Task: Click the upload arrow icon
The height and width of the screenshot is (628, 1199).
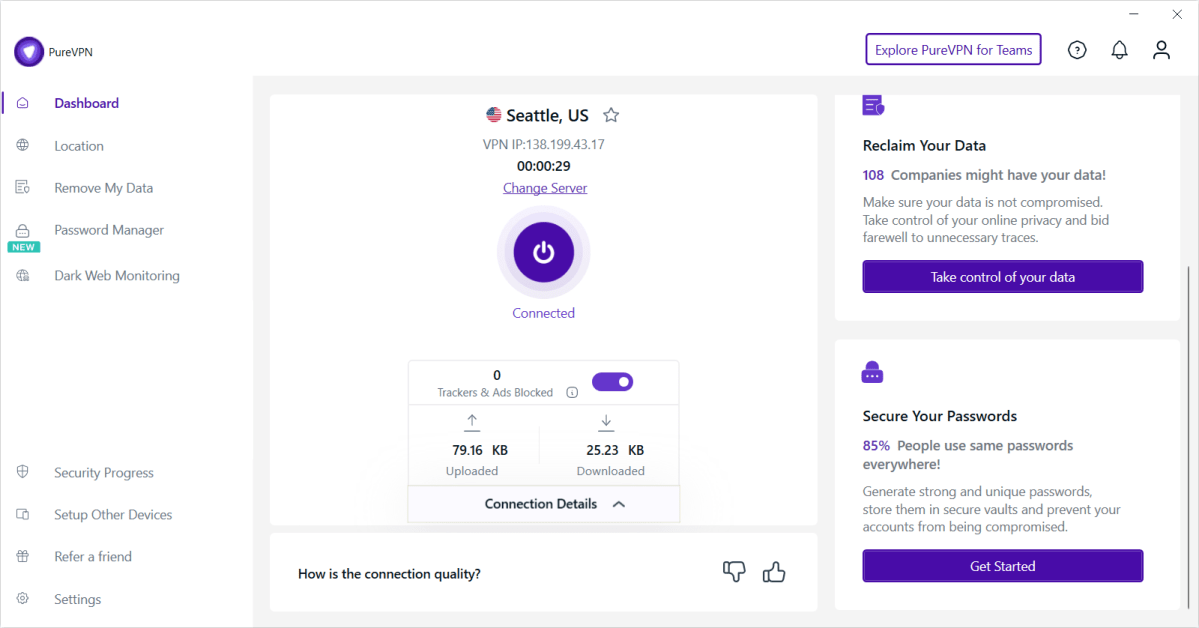Action: pos(472,422)
